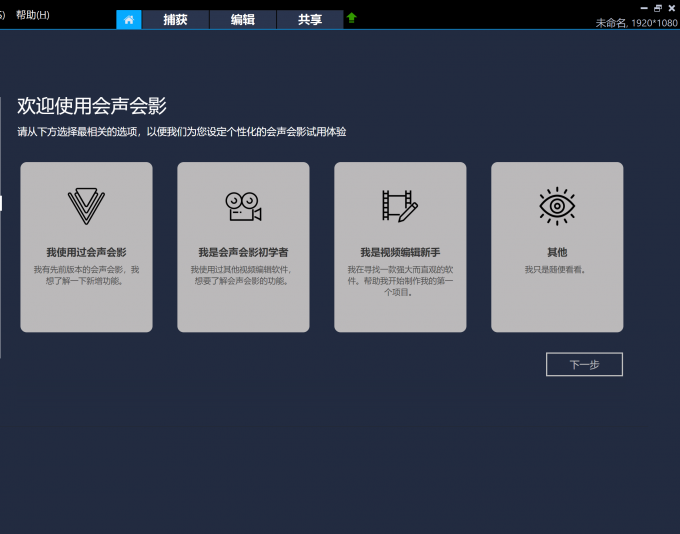
Task: Close the VideoStudio window
Action: (x=672, y=8)
